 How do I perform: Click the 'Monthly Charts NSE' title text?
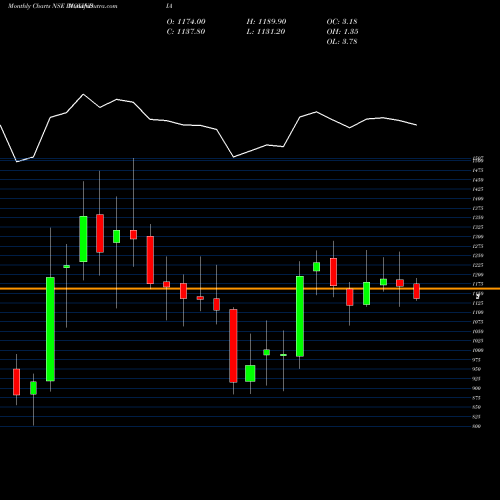pos(37,6)
